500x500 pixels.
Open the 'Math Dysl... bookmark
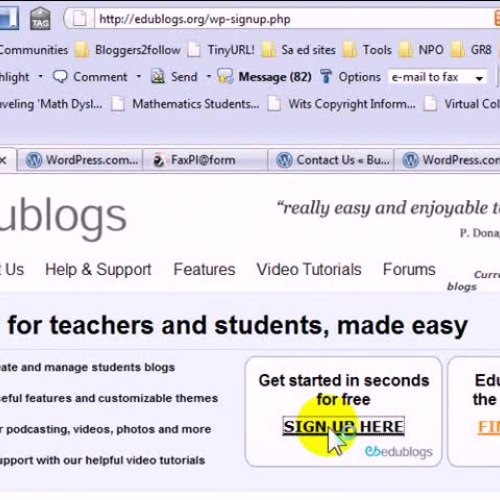[51, 104]
